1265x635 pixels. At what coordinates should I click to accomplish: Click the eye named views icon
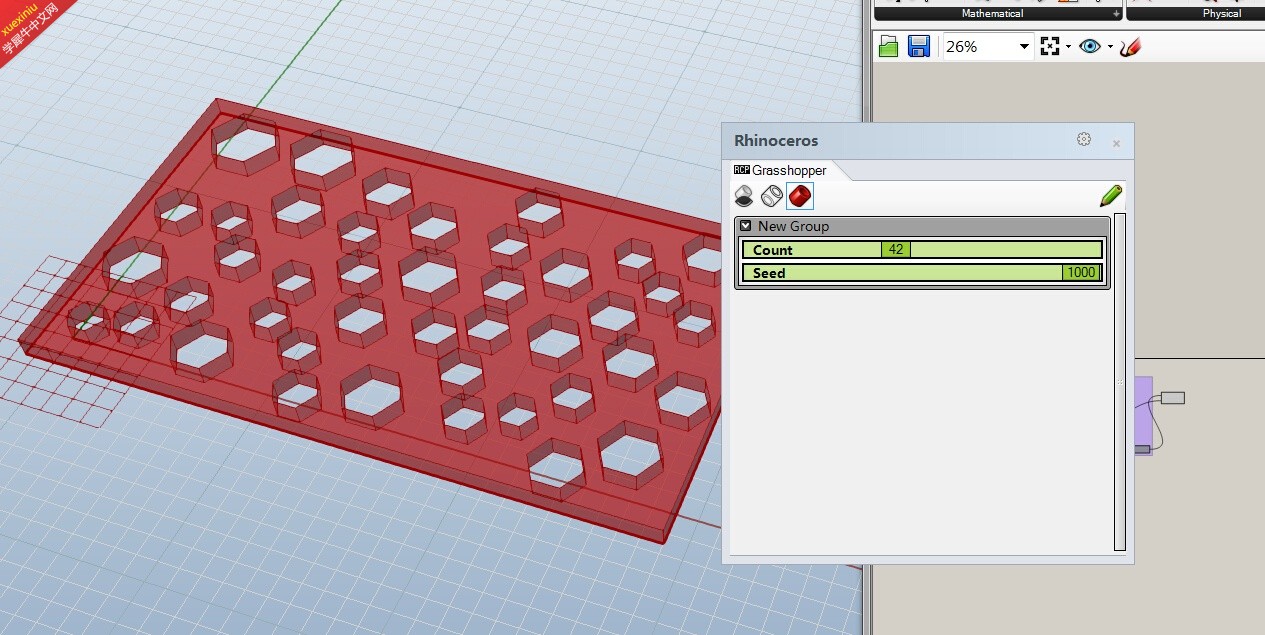[1090, 46]
